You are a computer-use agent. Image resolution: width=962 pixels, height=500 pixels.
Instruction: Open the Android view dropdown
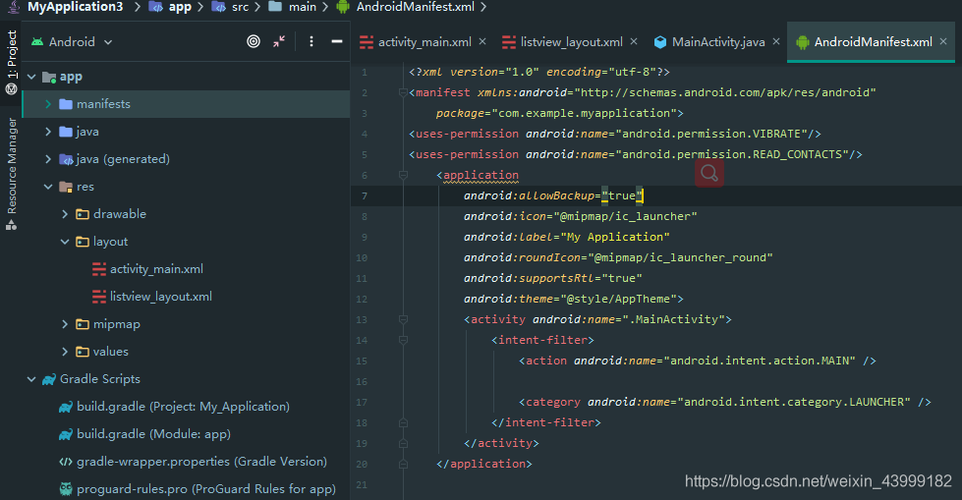point(72,42)
